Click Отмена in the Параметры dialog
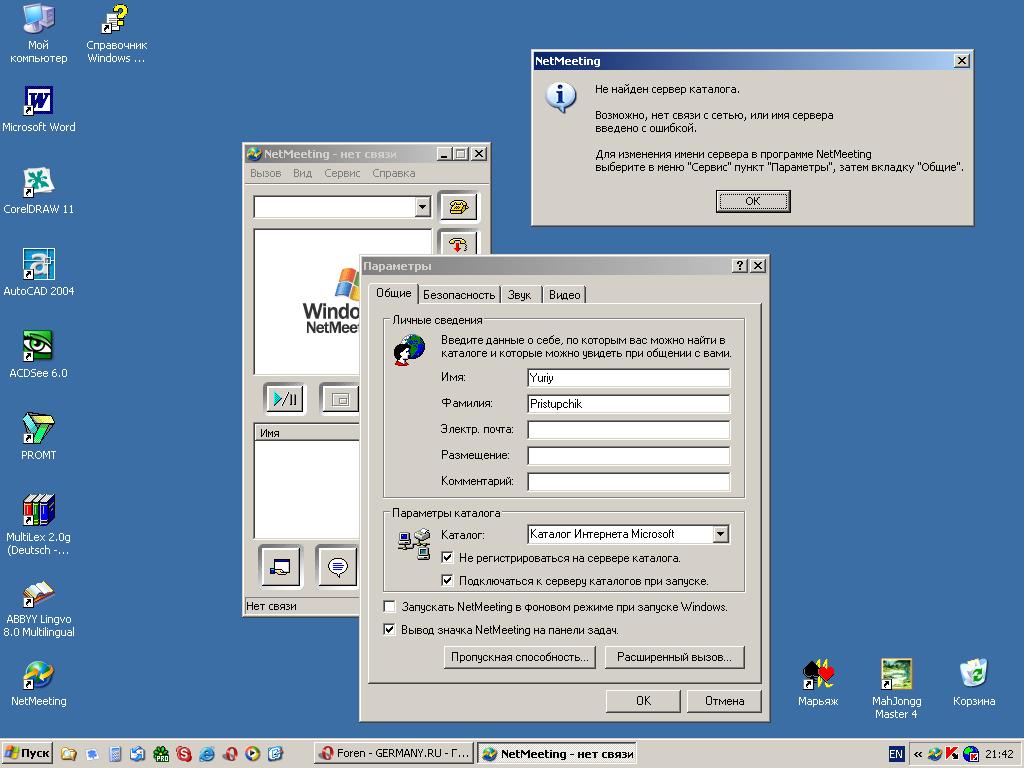The image size is (1024, 768). 724,701
